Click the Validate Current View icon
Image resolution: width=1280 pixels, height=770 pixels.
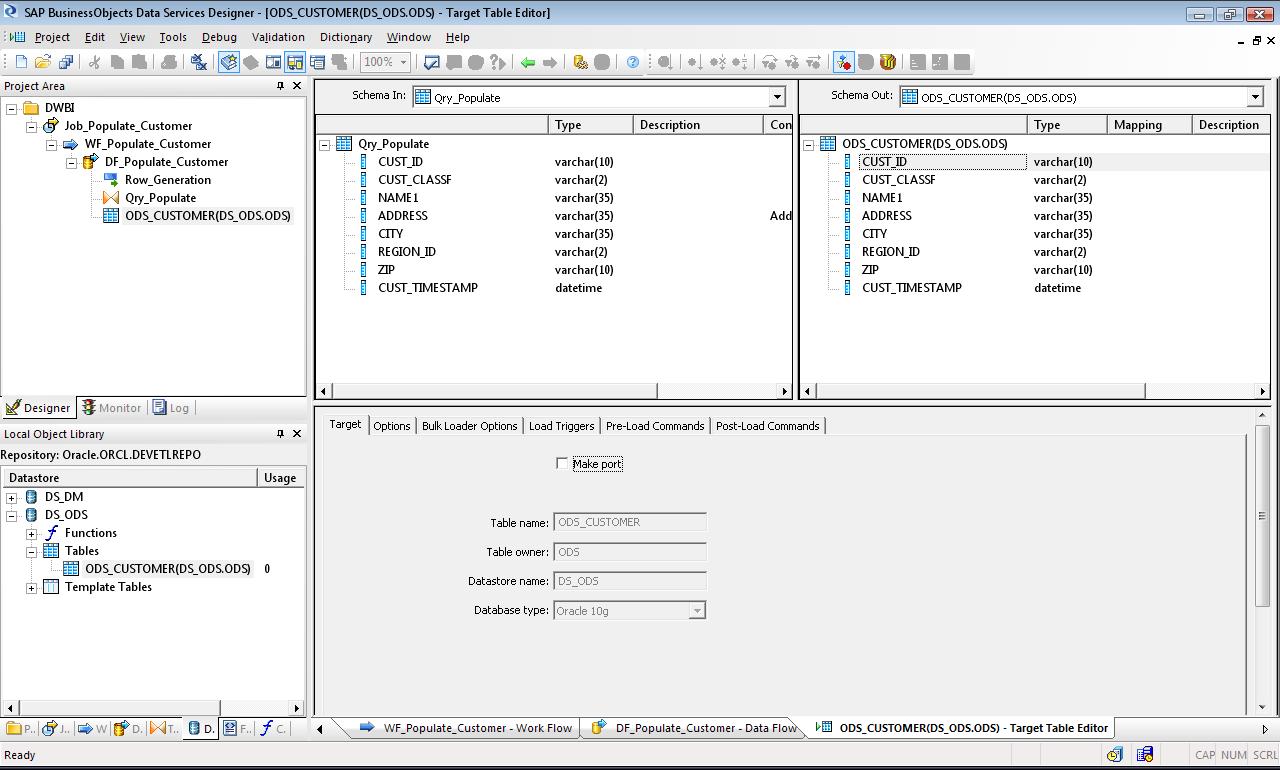tap(432, 62)
